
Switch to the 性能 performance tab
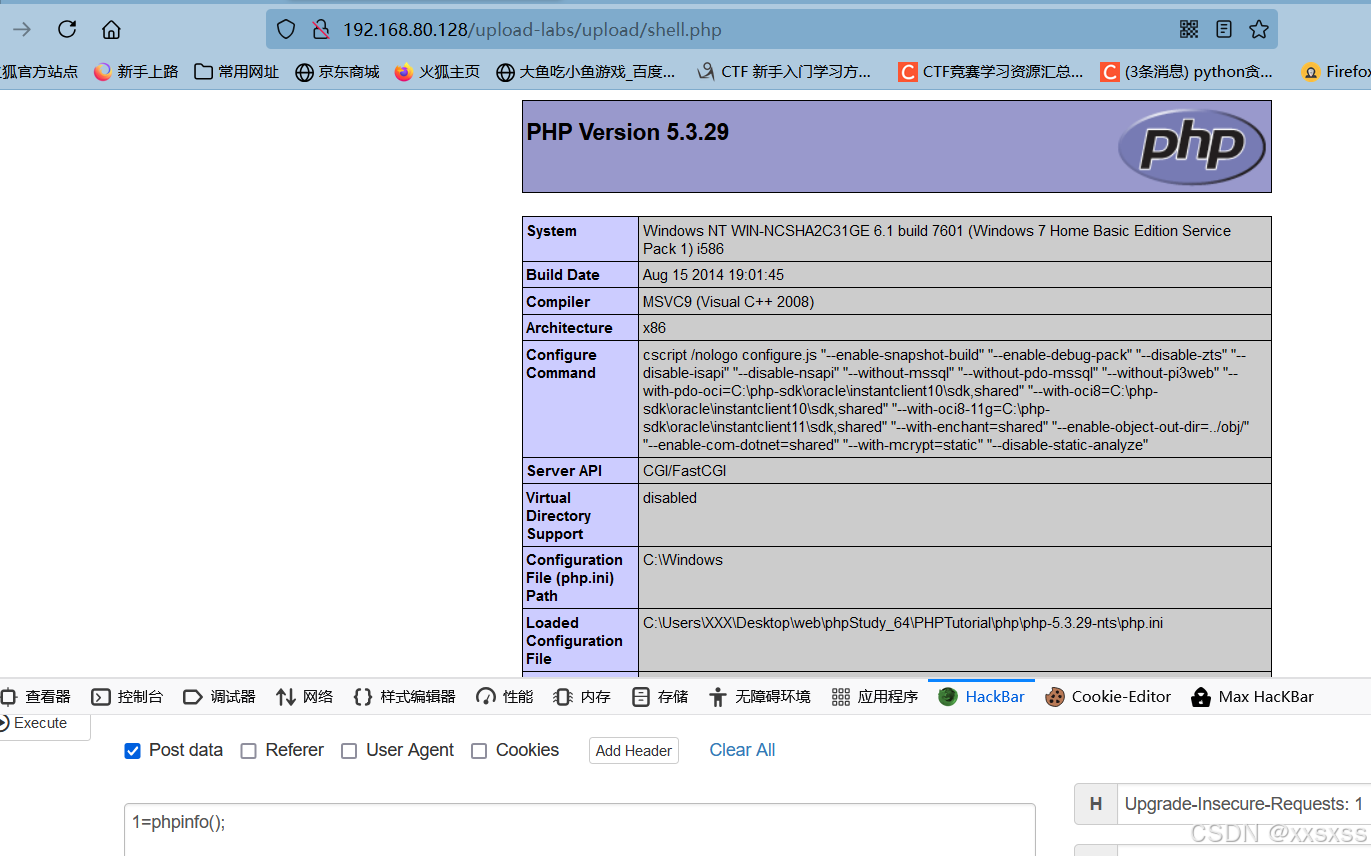point(505,697)
